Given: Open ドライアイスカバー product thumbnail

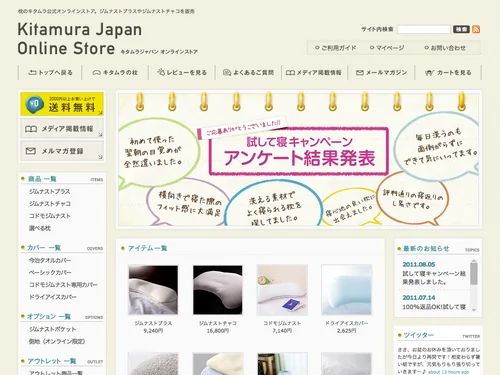Looking at the screenshot, I should coord(347,290).
